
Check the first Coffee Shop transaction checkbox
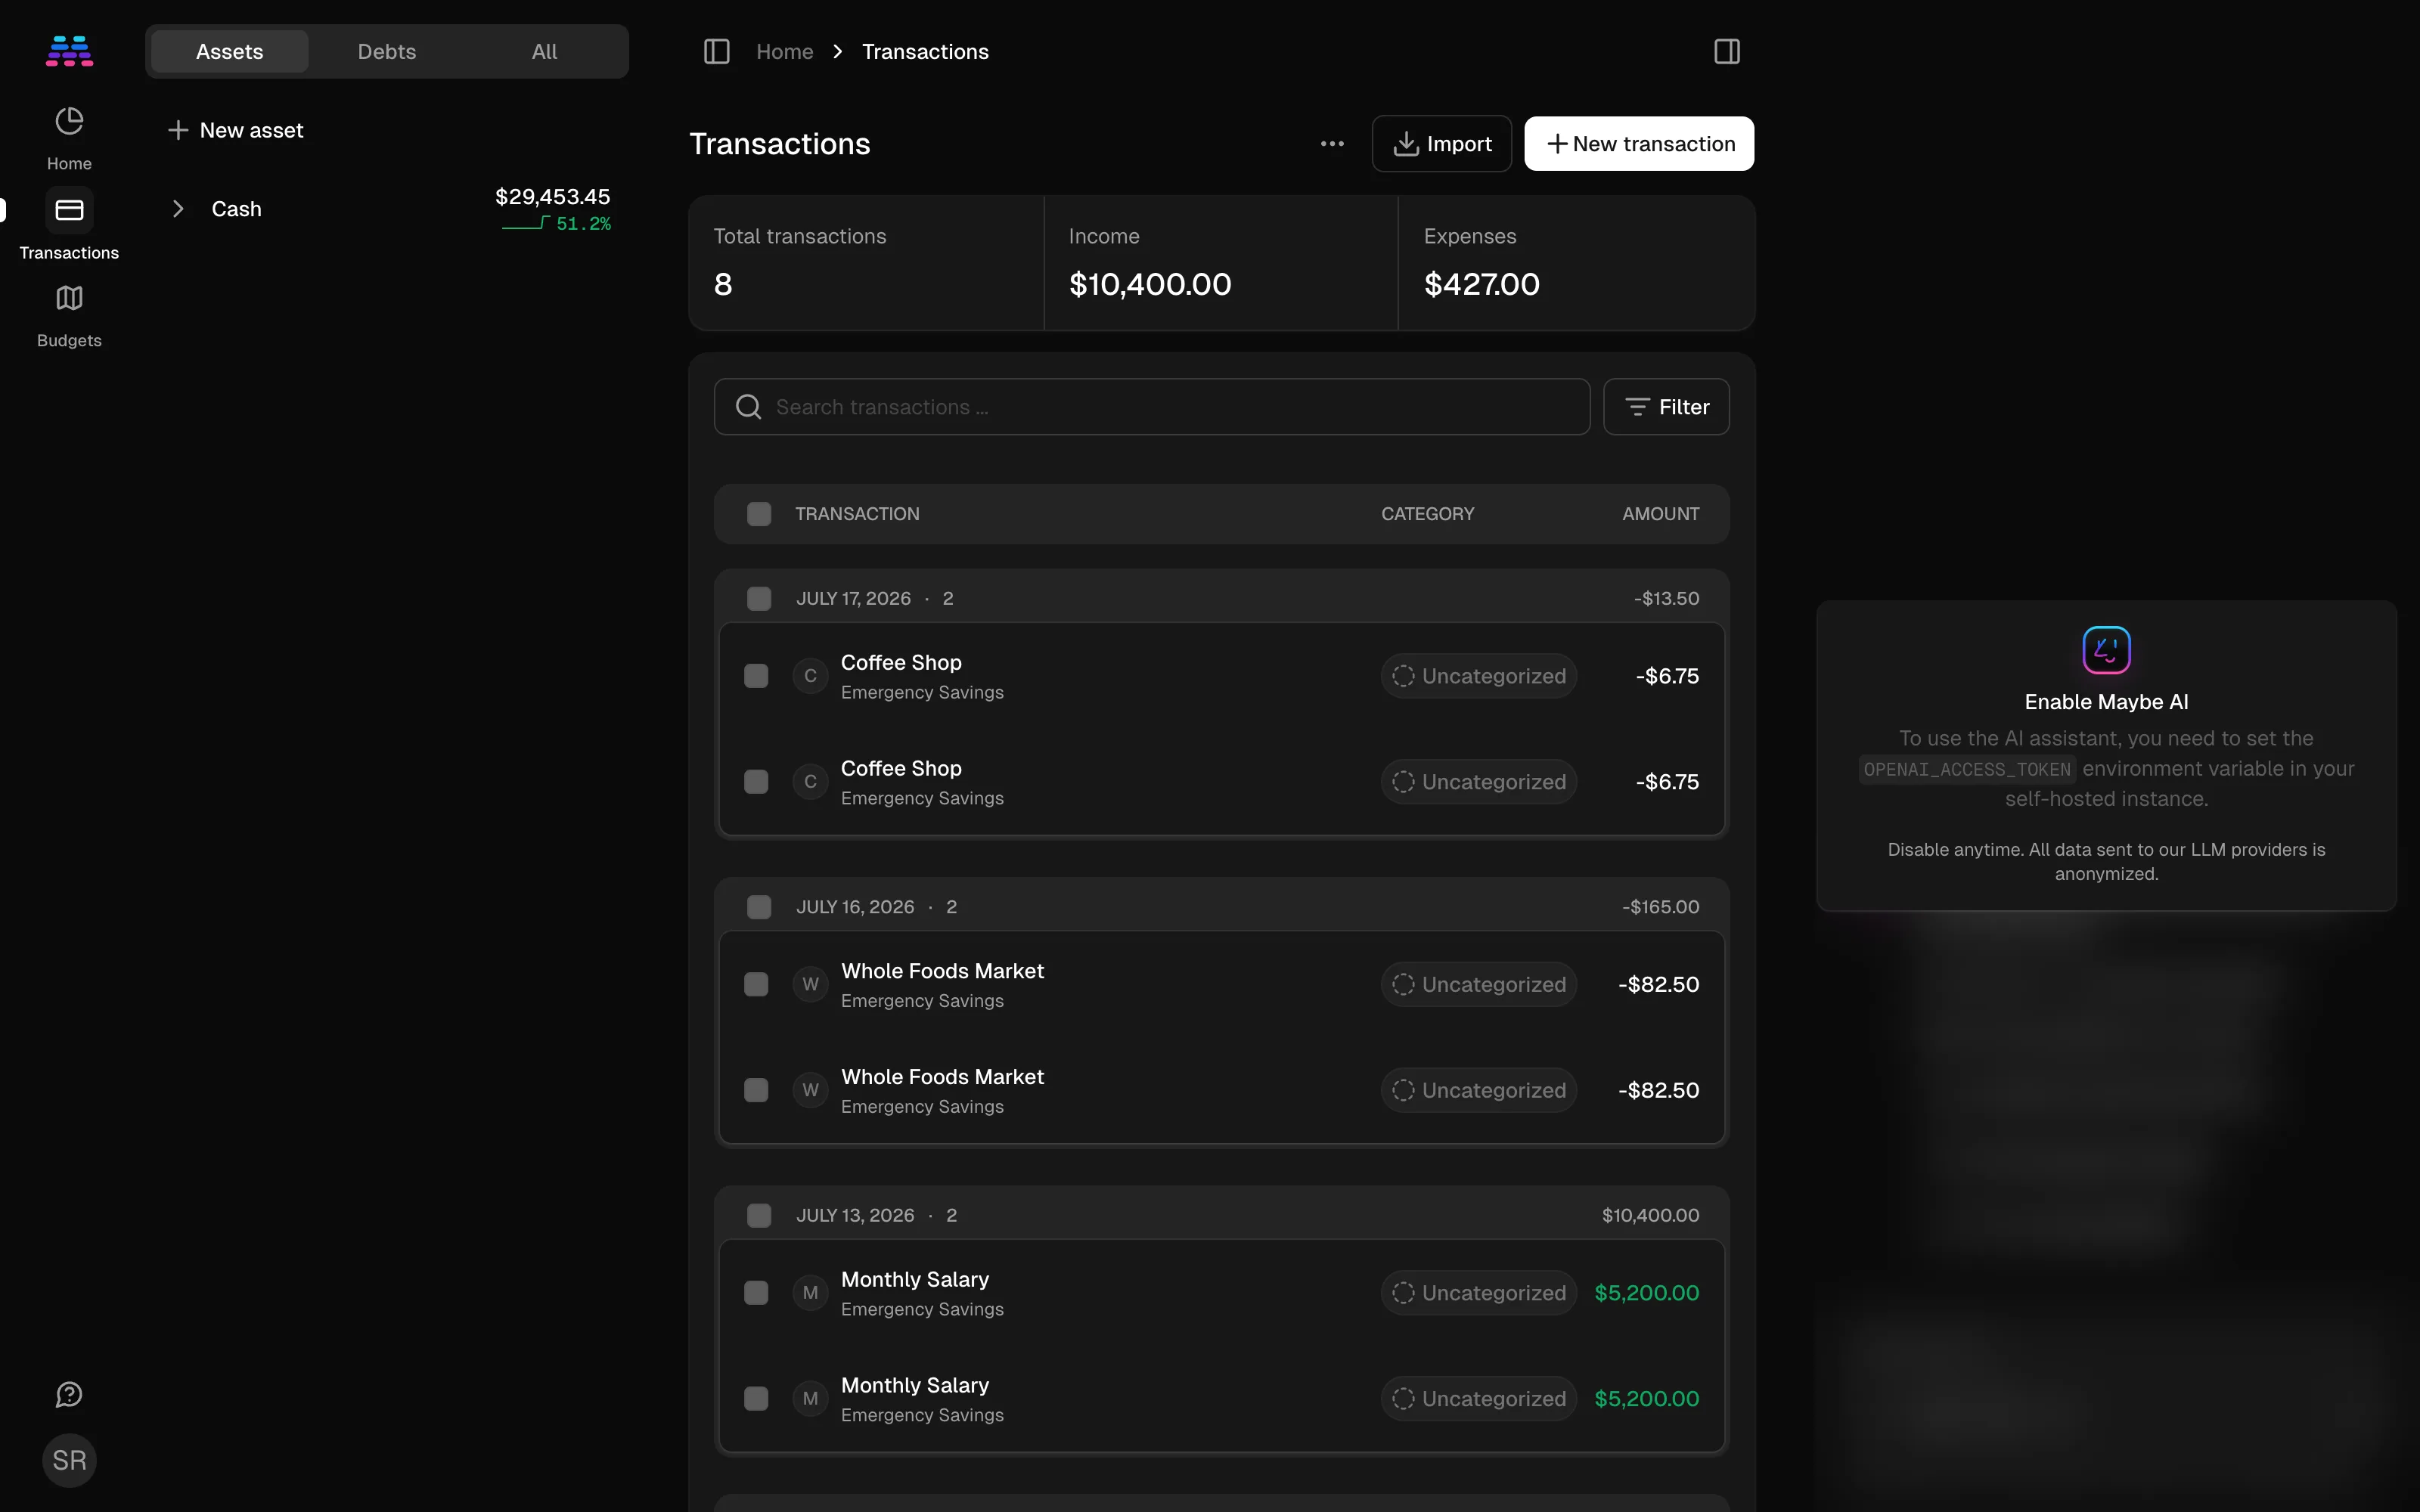pos(756,676)
